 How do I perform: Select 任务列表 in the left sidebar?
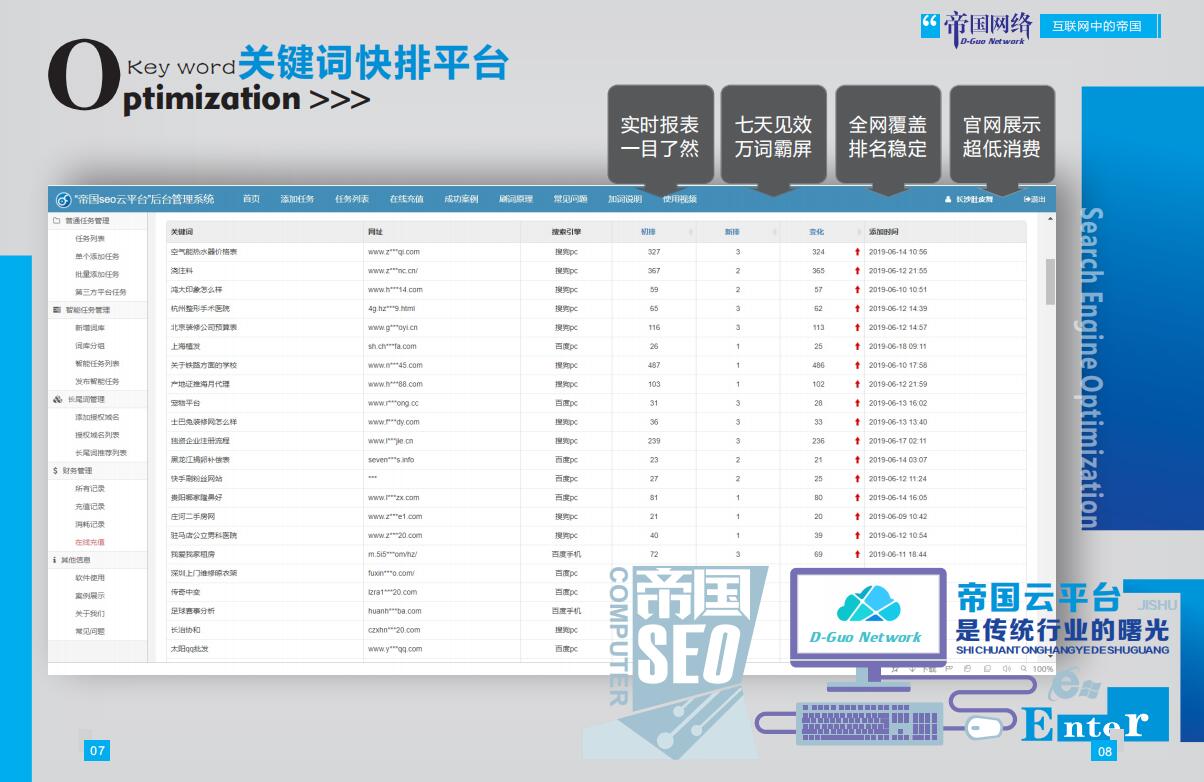pyautogui.click(x=90, y=239)
